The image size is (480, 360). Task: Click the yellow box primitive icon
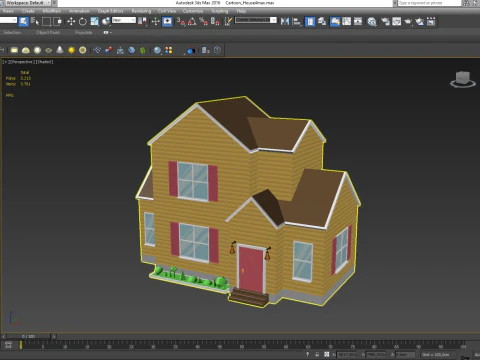[x=14, y=50]
